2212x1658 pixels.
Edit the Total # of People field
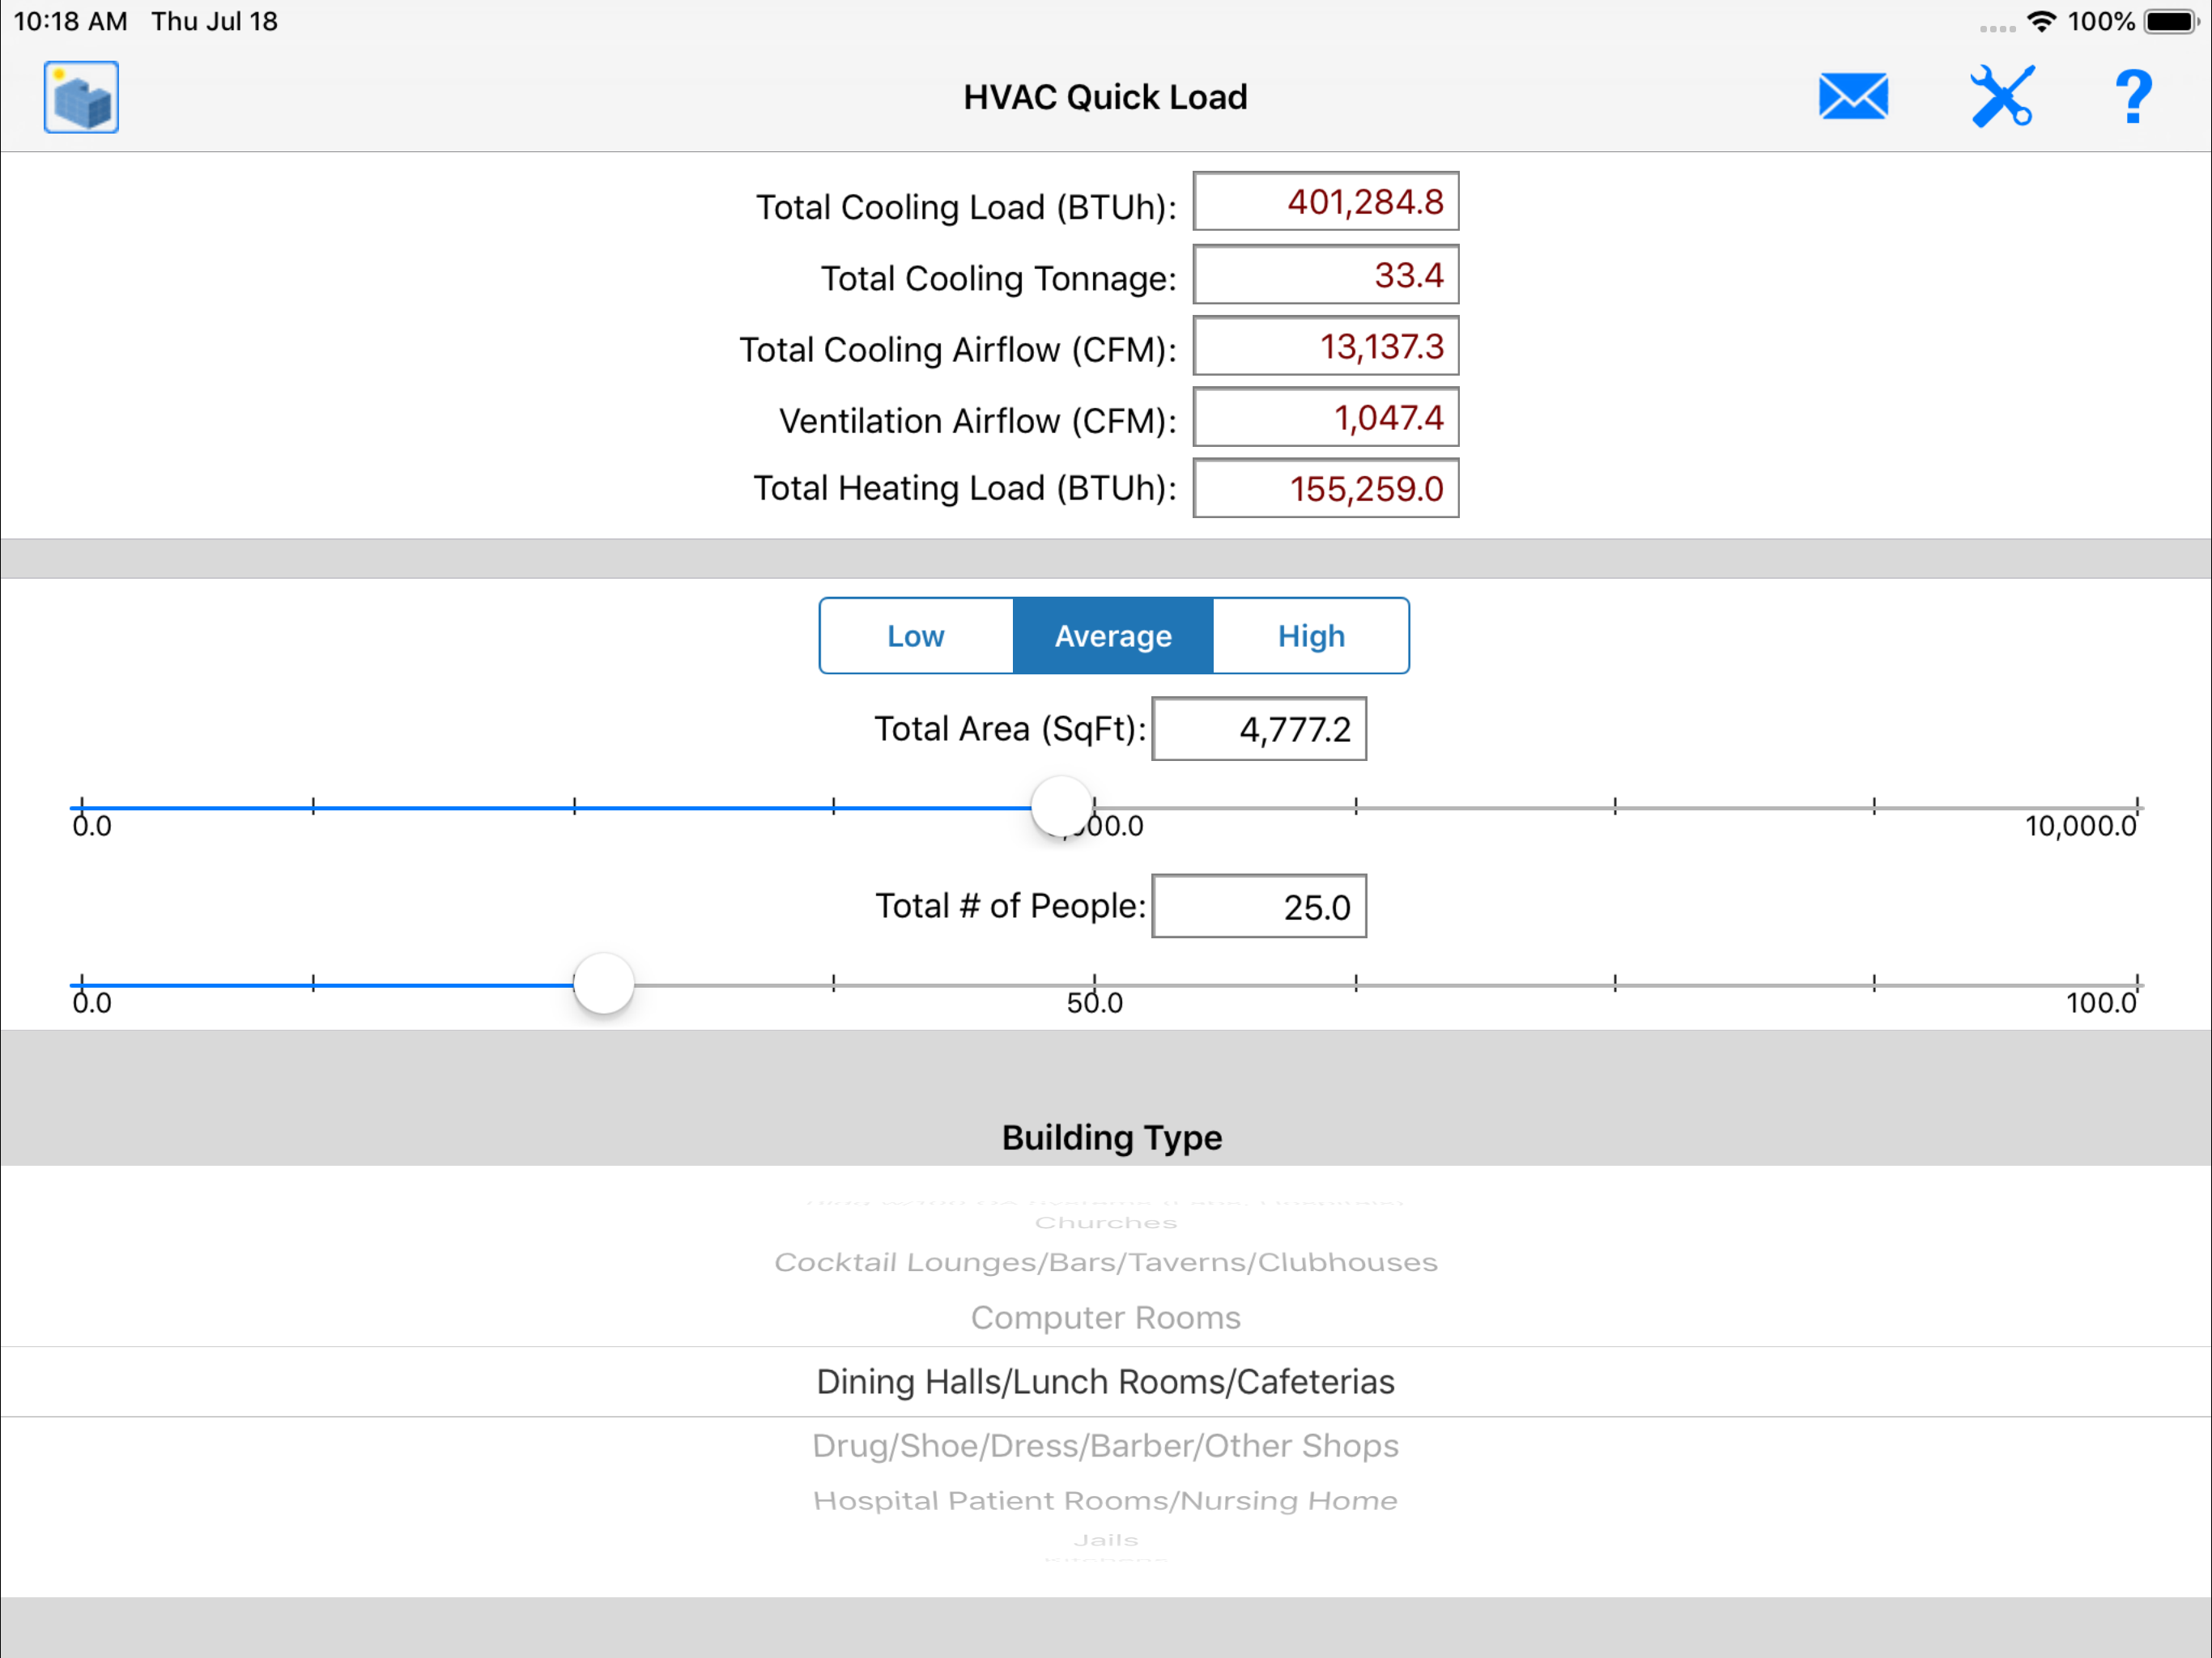pyautogui.click(x=1258, y=906)
